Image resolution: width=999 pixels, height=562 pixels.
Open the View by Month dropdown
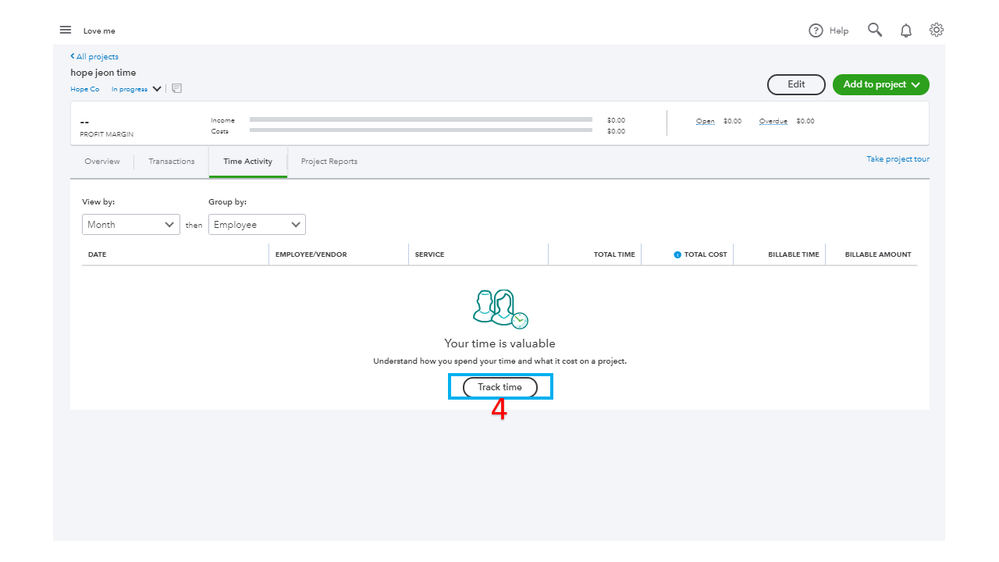coord(131,224)
